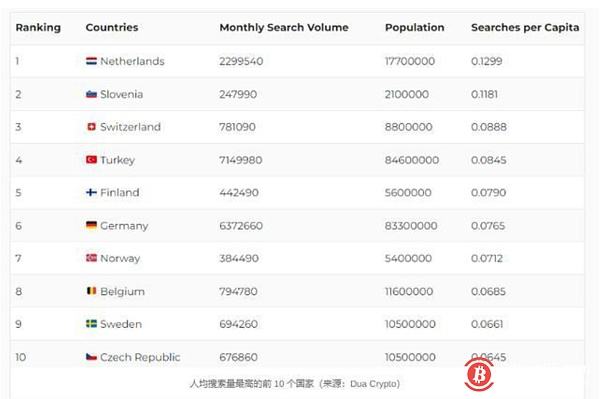The height and width of the screenshot is (399, 600).
Task: Click population value 83300000
Action: pyautogui.click(x=411, y=226)
